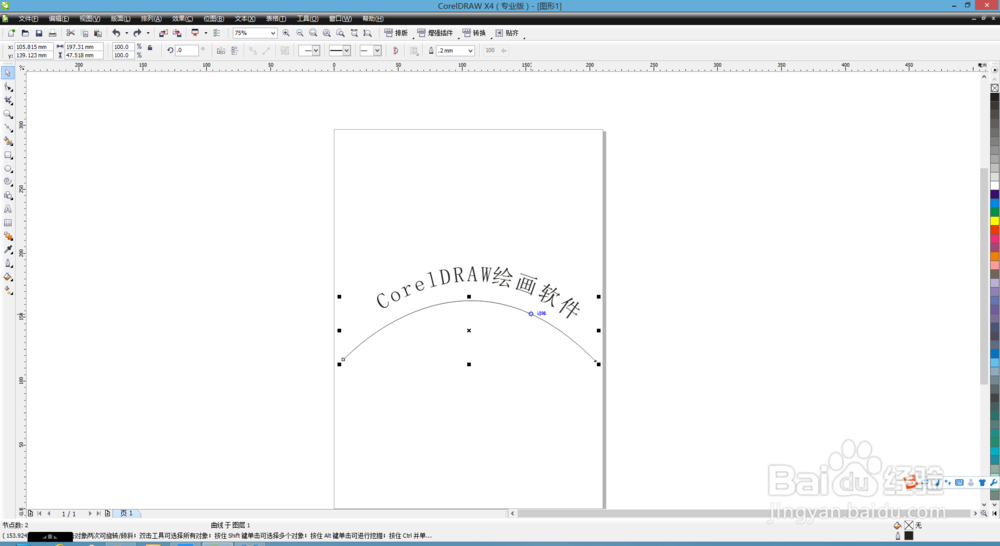The height and width of the screenshot is (546, 1000).
Task: Select the Interactive Fill tool
Action: (x=8, y=290)
